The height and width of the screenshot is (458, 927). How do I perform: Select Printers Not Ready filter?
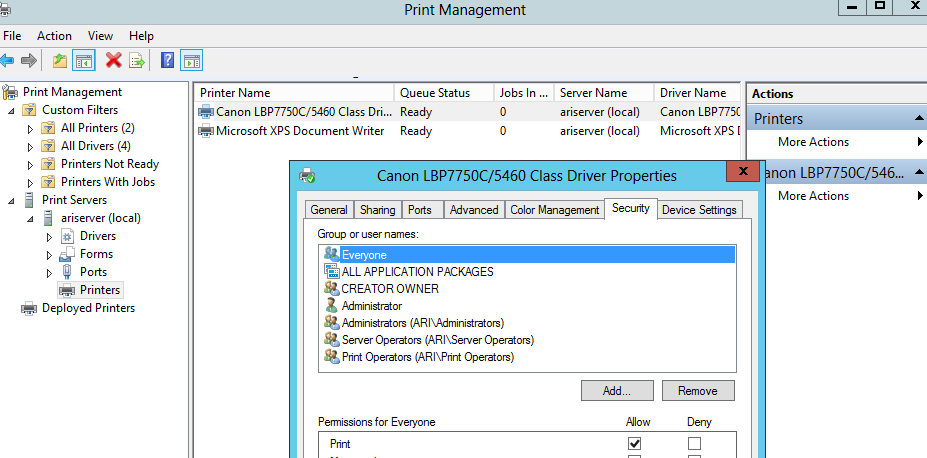[110, 164]
